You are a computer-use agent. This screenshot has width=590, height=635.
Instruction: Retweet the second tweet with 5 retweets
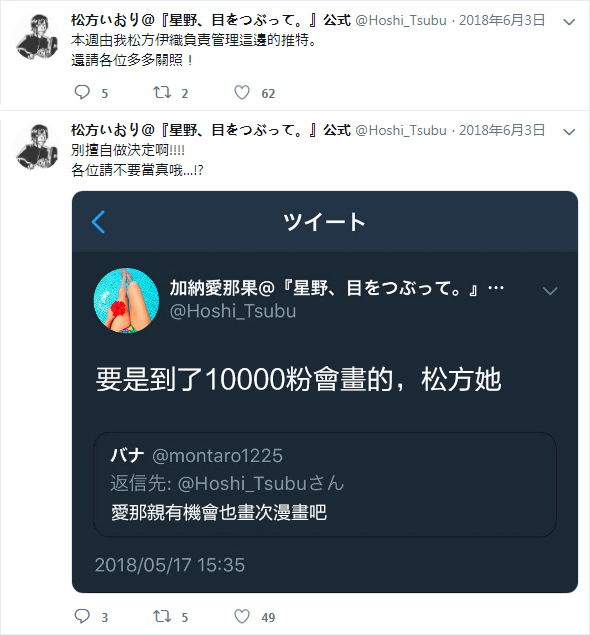tap(162, 616)
